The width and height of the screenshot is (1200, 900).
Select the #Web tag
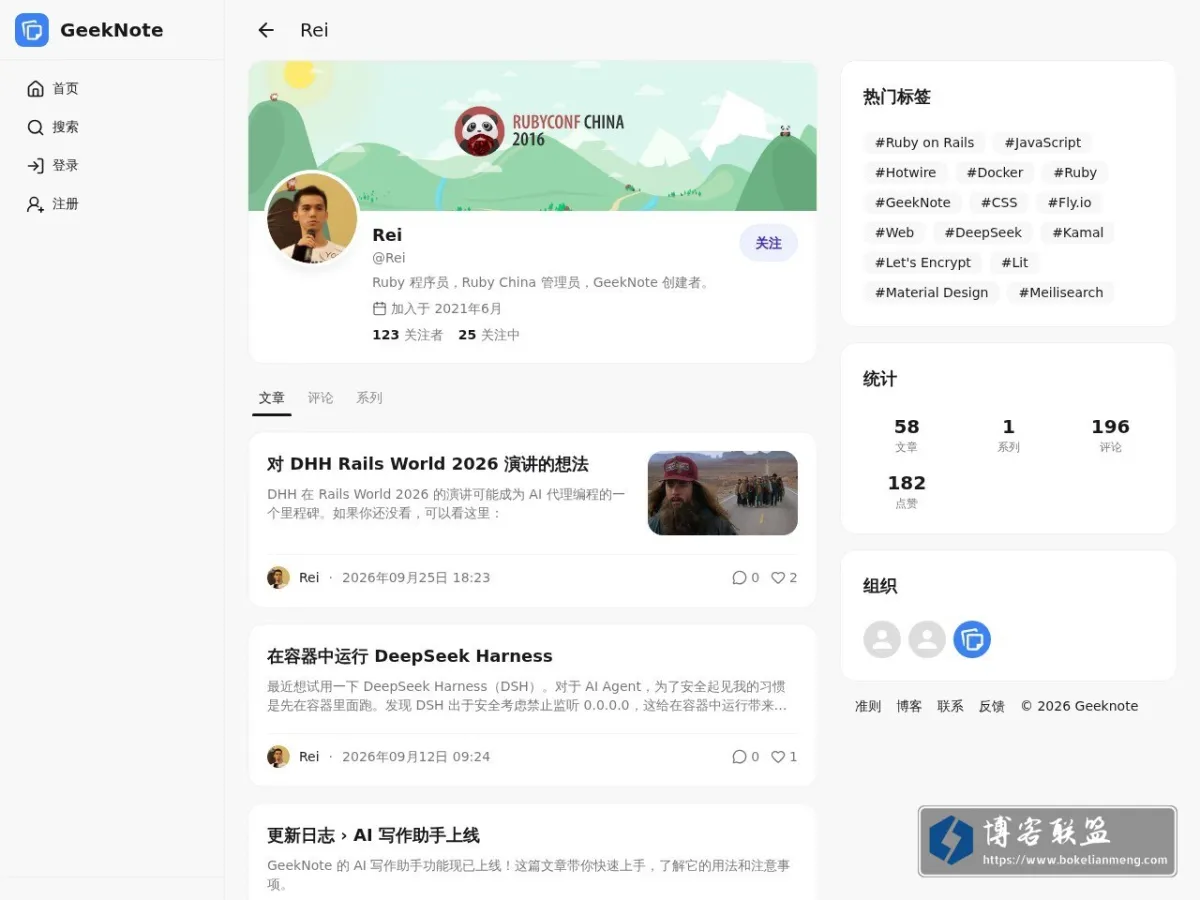[894, 232]
